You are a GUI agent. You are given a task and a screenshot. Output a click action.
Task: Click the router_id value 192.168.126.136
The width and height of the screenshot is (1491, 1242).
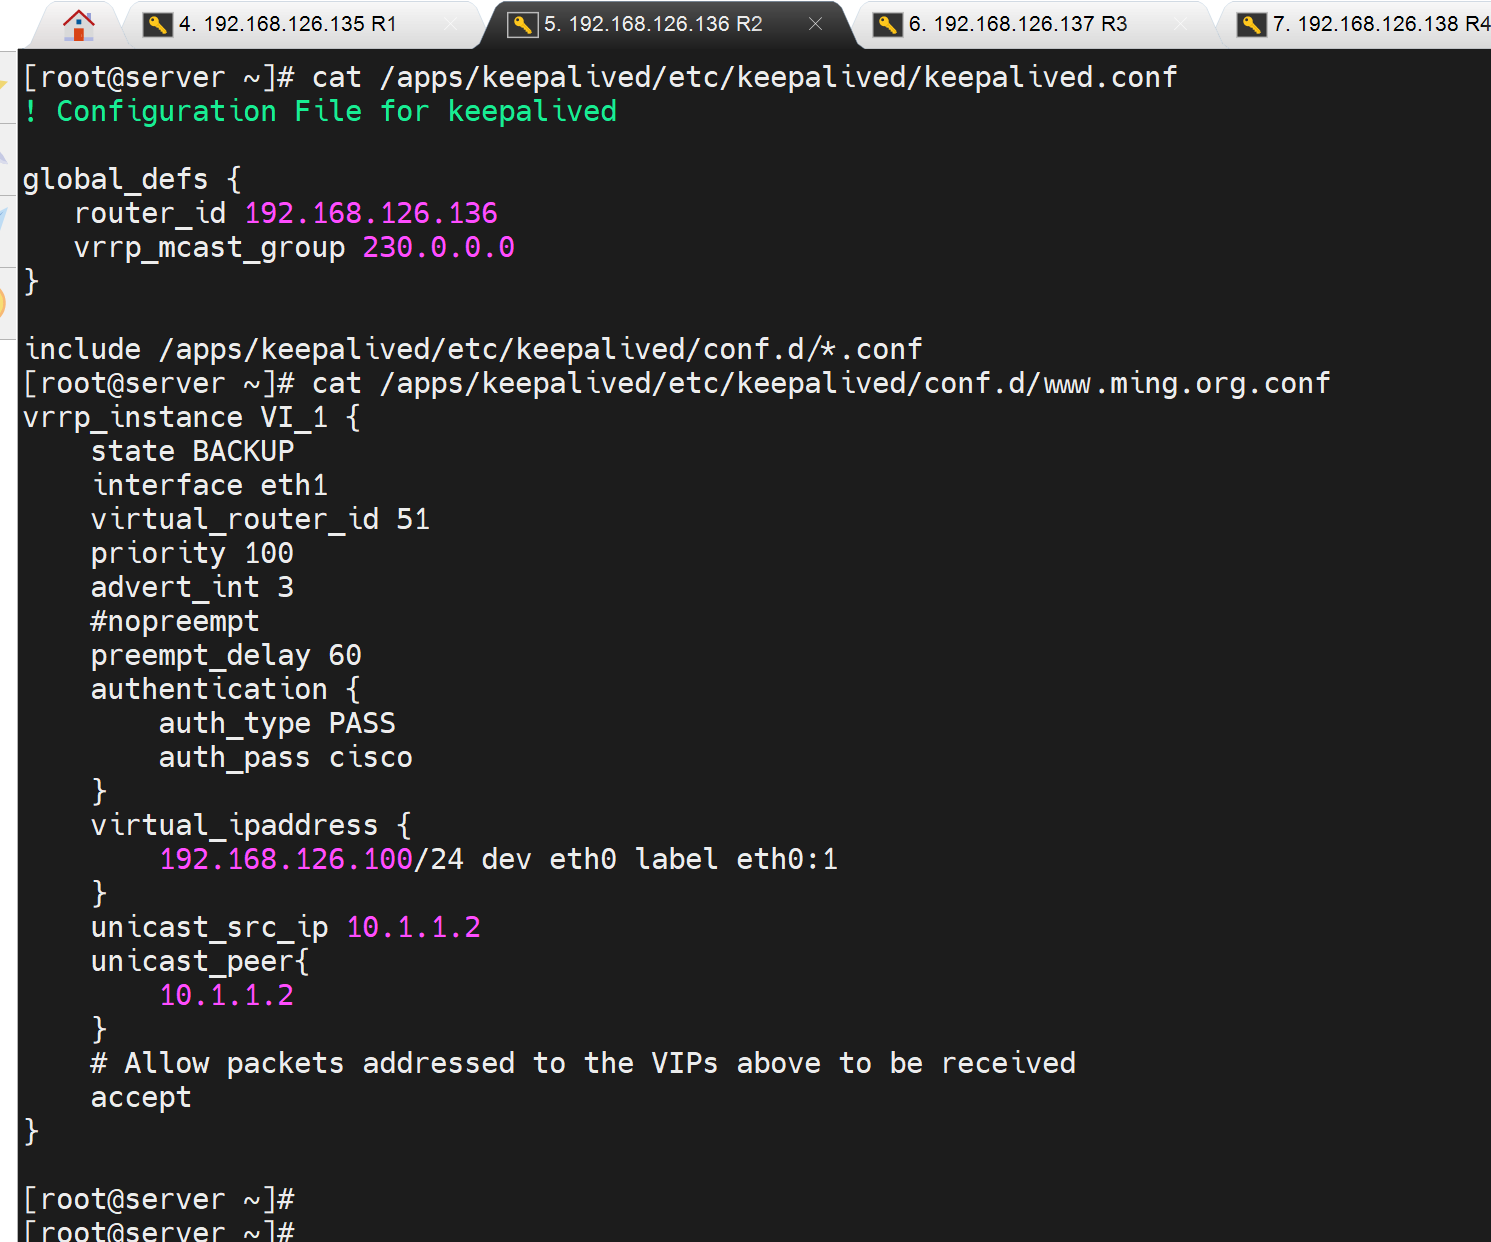pyautogui.click(x=371, y=213)
